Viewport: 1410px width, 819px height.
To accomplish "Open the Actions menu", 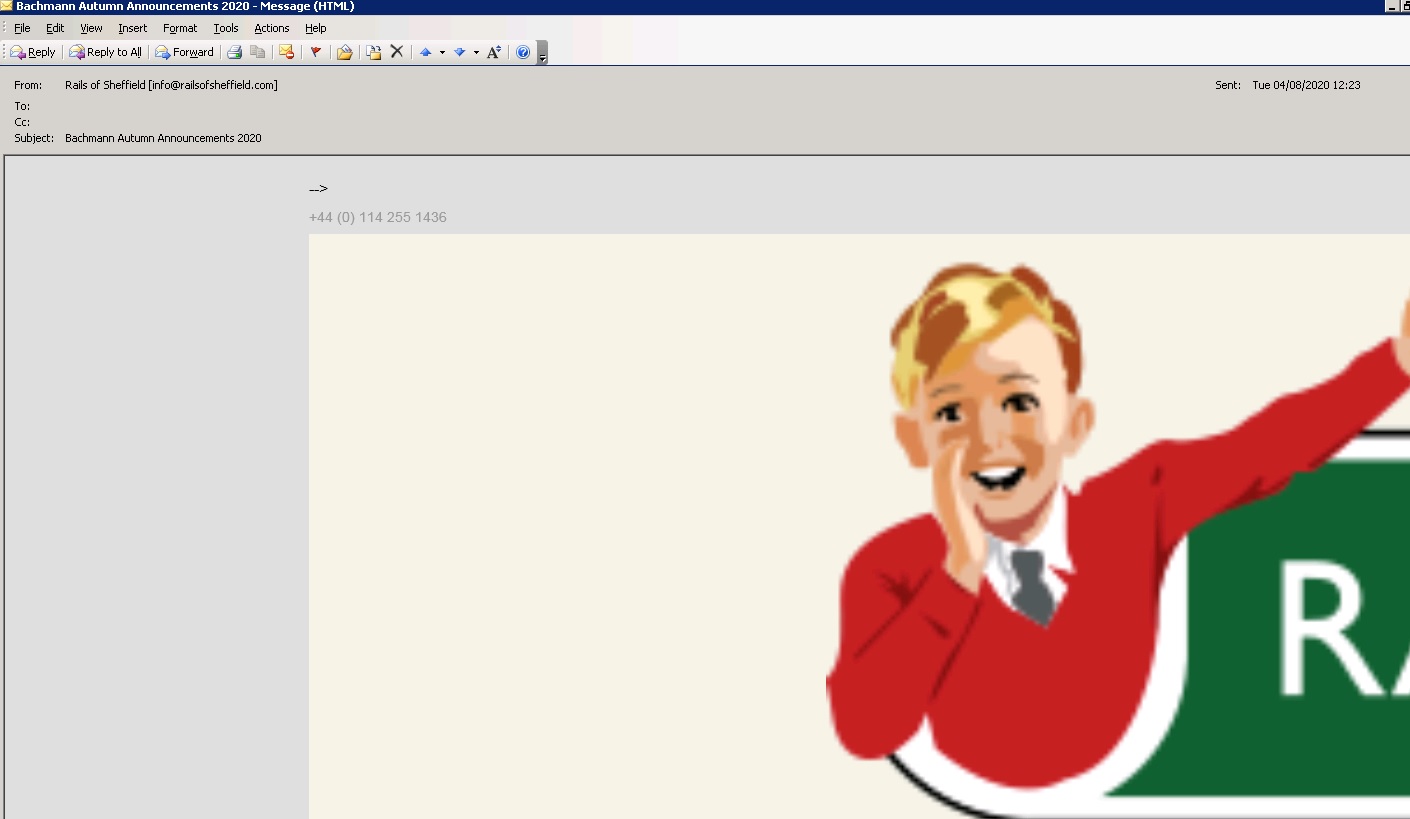I will point(272,28).
